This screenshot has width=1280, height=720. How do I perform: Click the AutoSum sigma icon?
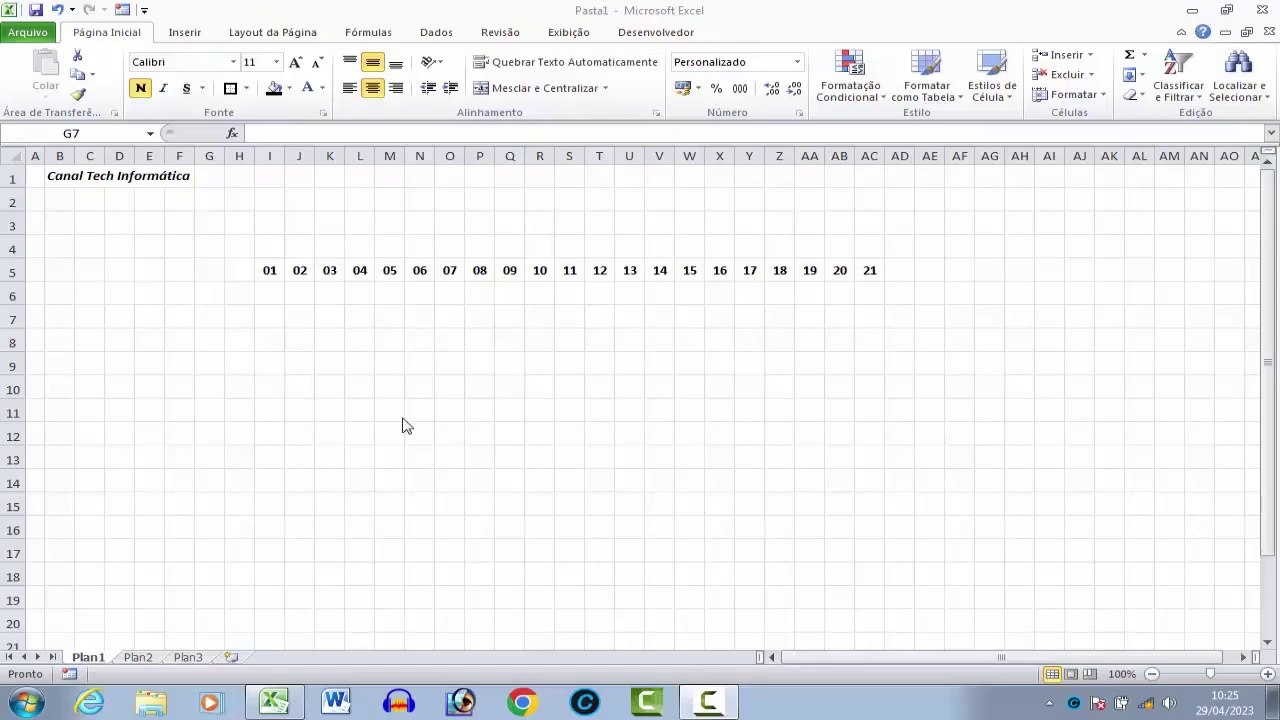pyautogui.click(x=1129, y=55)
